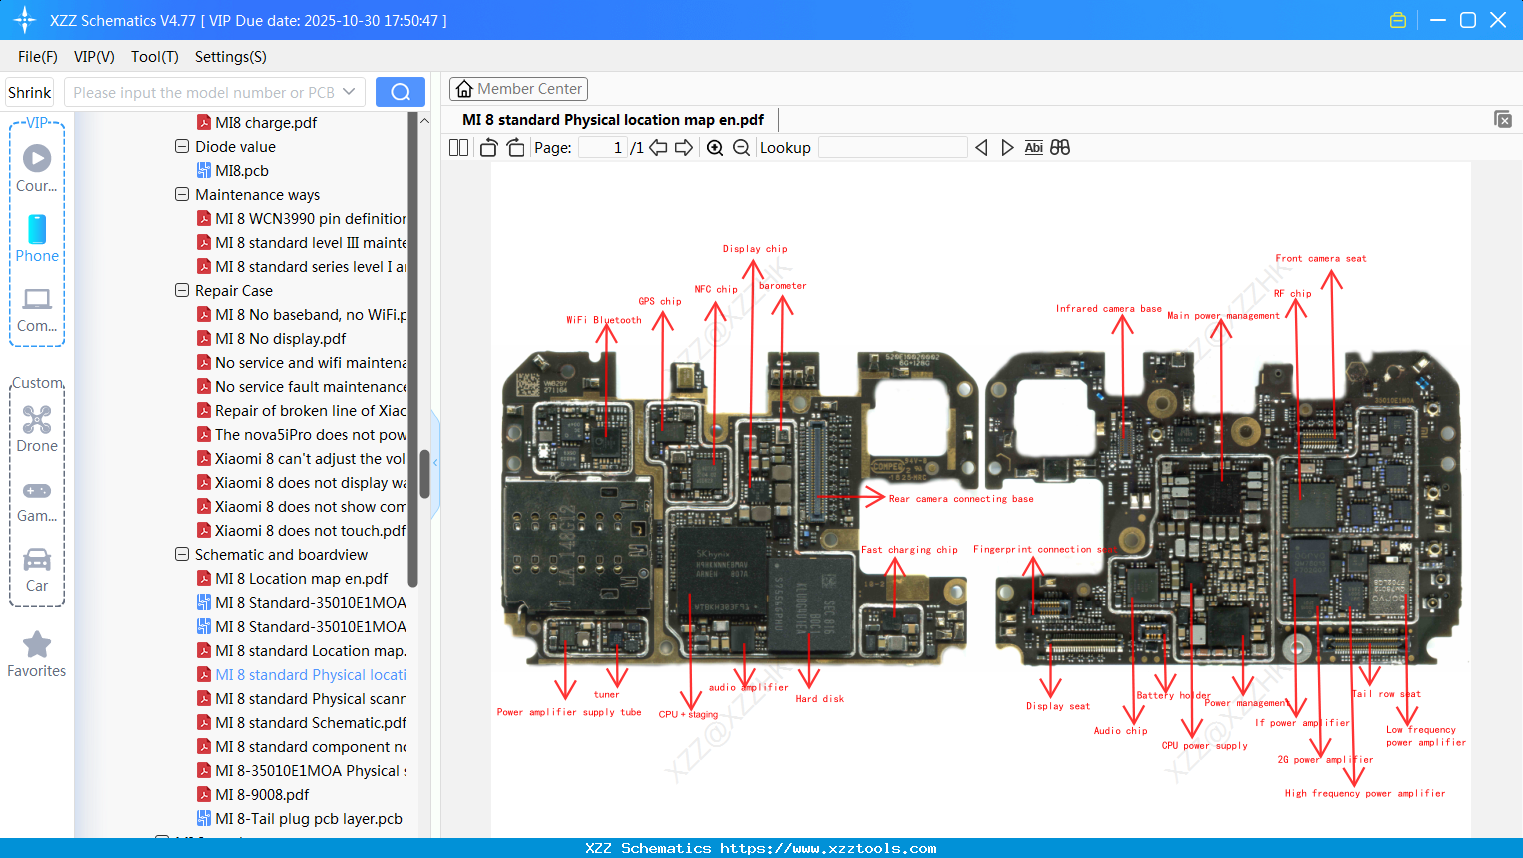This screenshot has height=858, width=1523.
Task: Open the binoculars search tool
Action: point(1060,147)
